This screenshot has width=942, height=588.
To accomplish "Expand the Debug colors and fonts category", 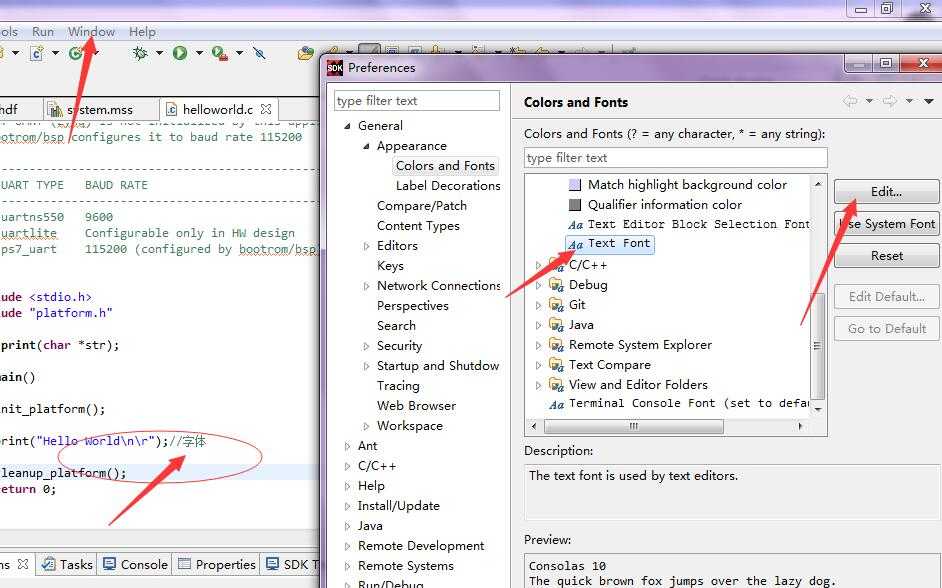I will coord(538,285).
